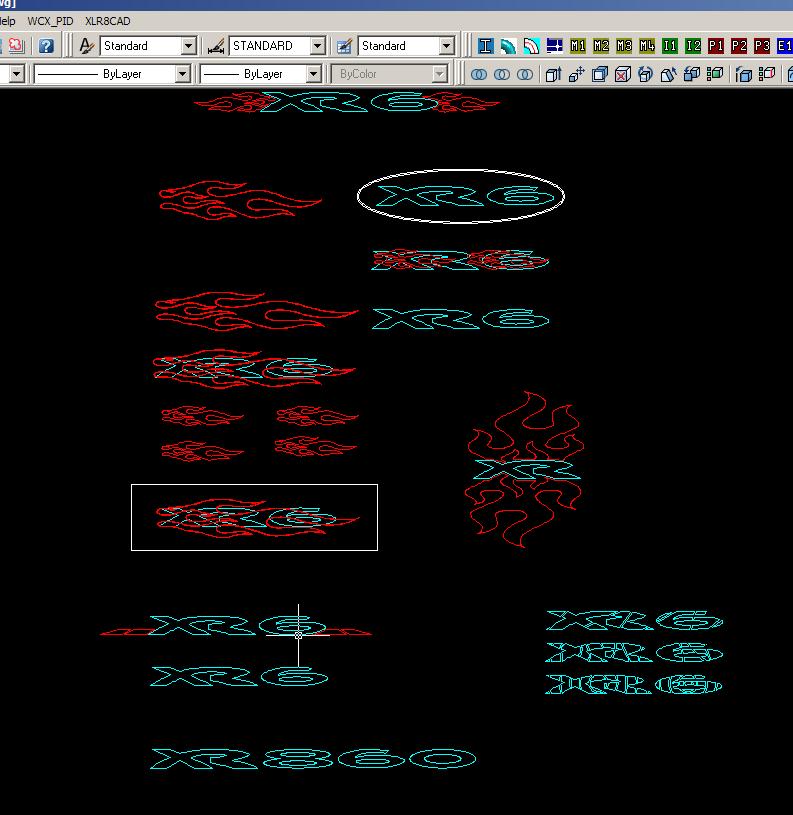This screenshot has width=793, height=815.
Task: Open the Text Style manager icon
Action: click(87, 46)
